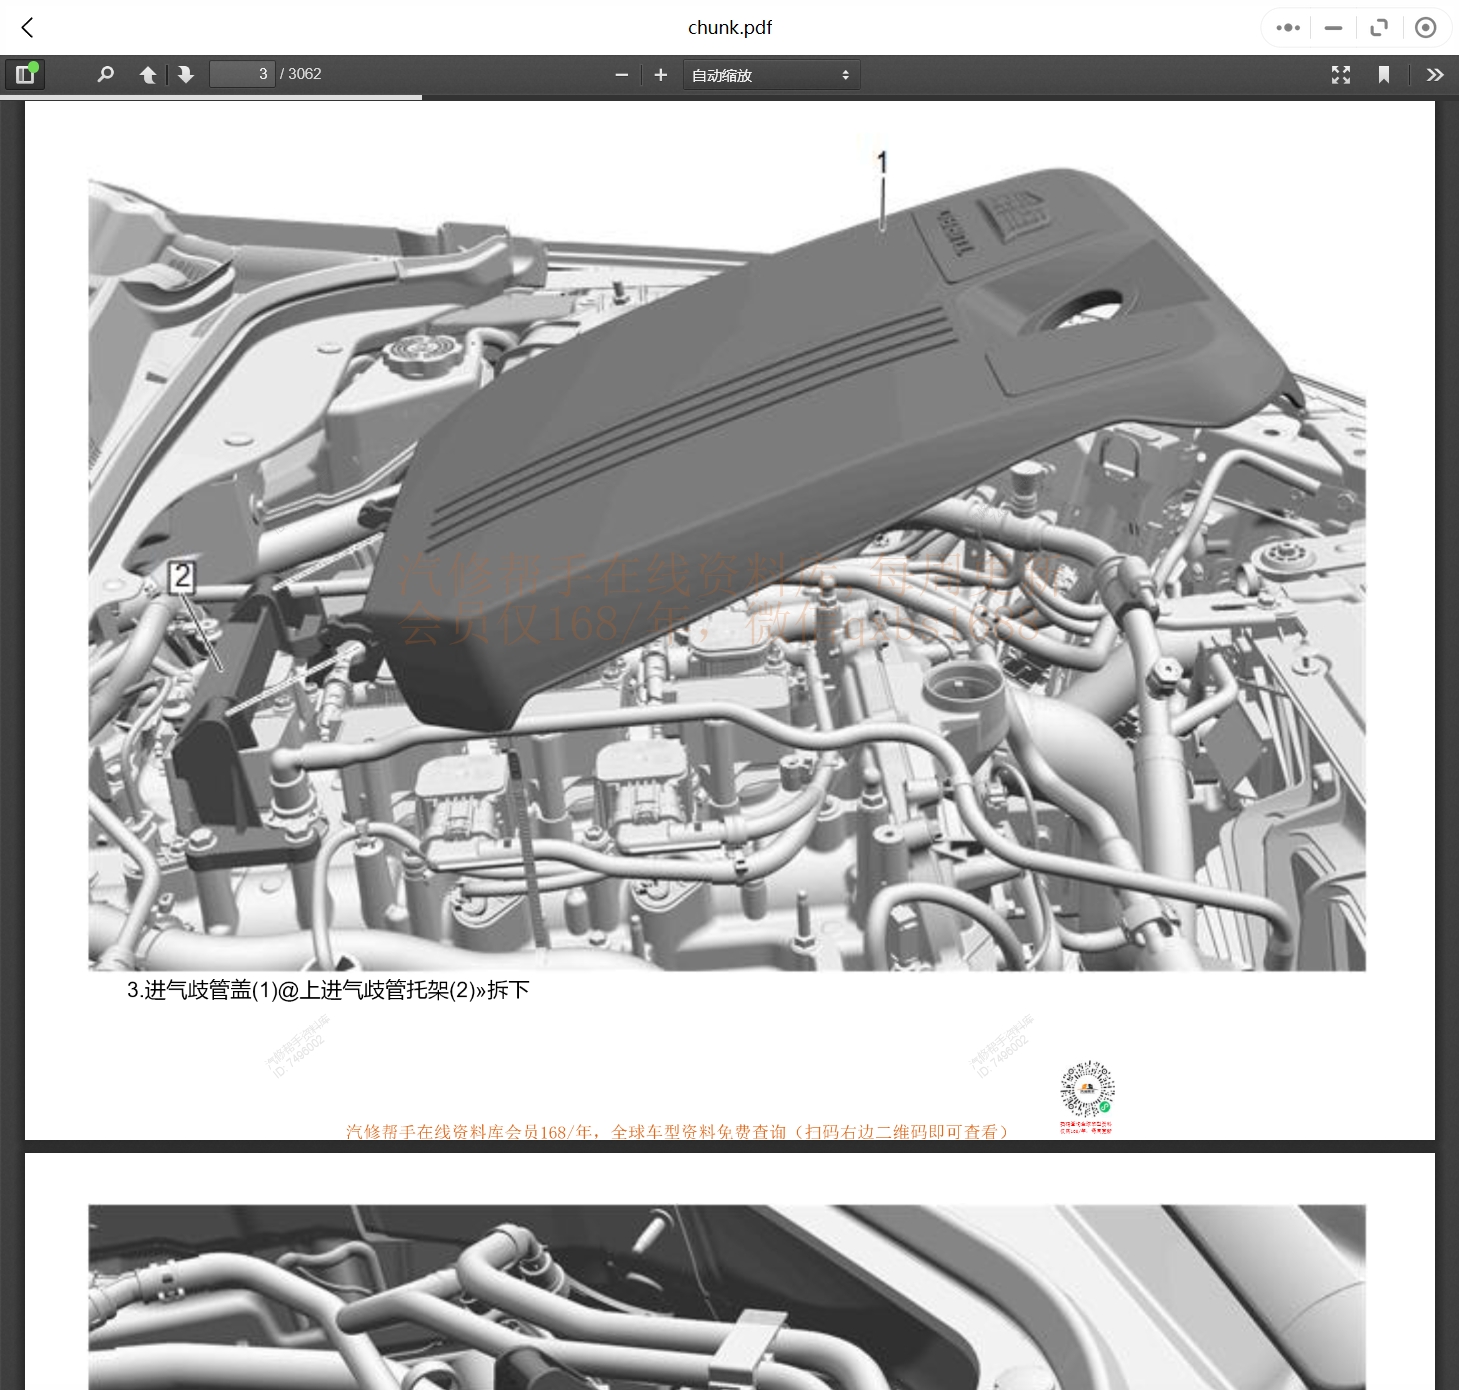Click the restore window size icon

coord(1379,28)
